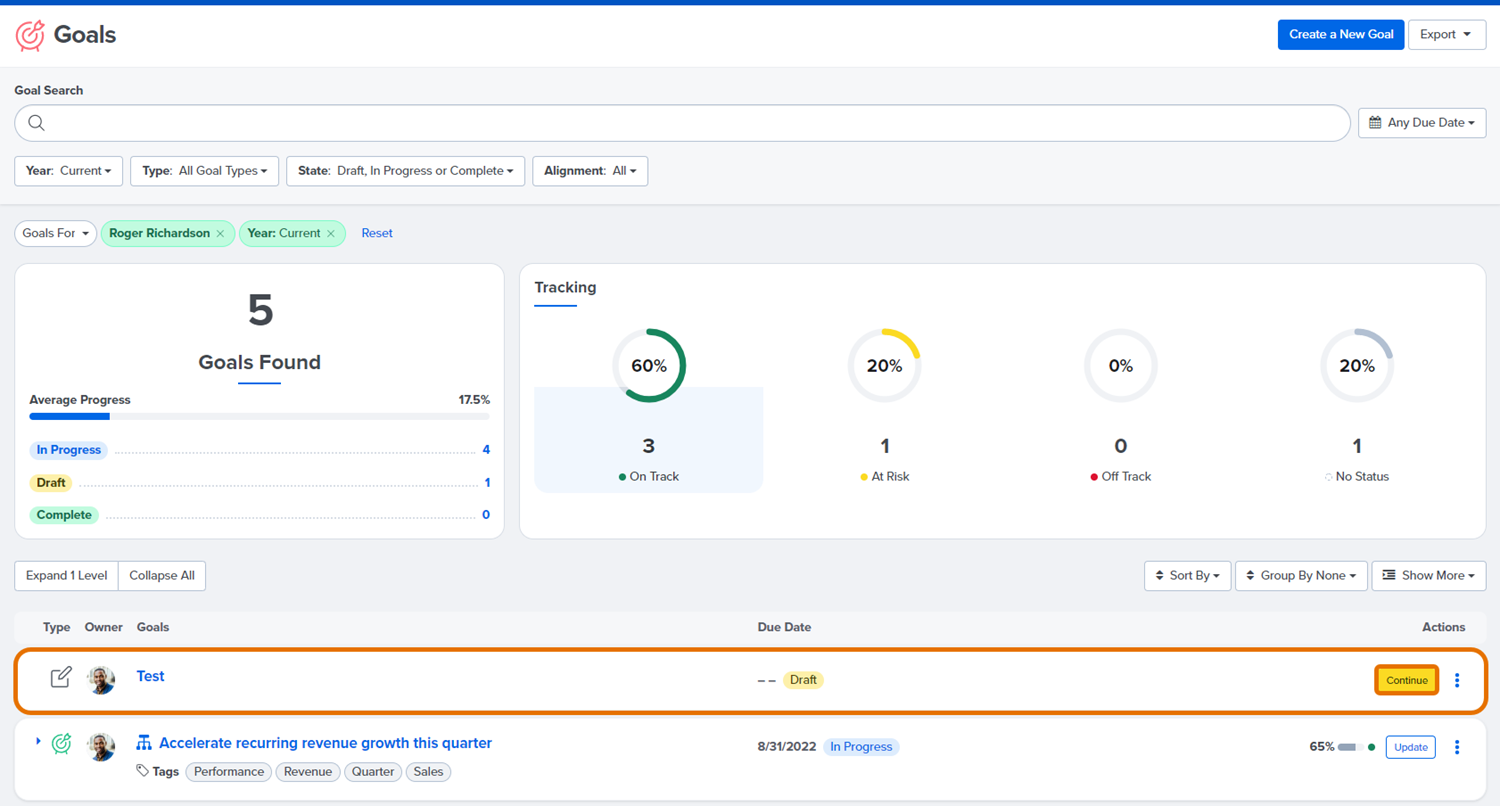Click the Tags label icon
This screenshot has height=806, width=1500.
(143, 771)
